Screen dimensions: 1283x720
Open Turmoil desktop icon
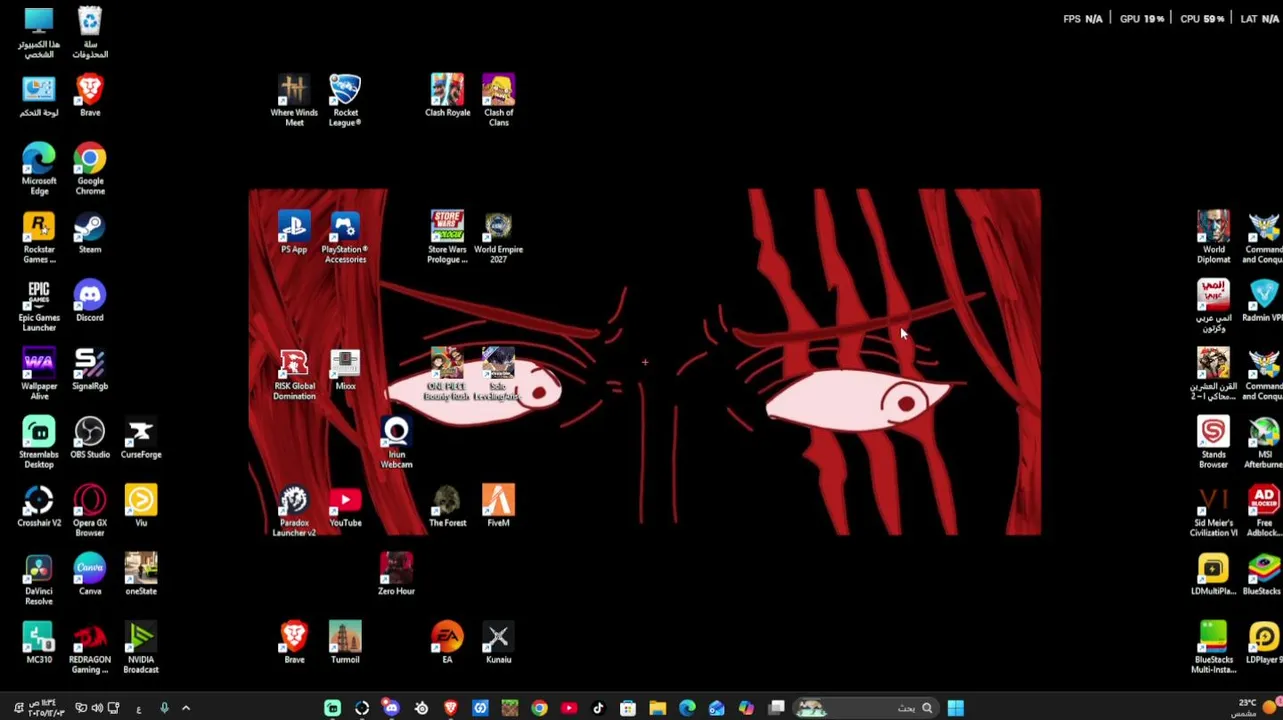click(345, 643)
